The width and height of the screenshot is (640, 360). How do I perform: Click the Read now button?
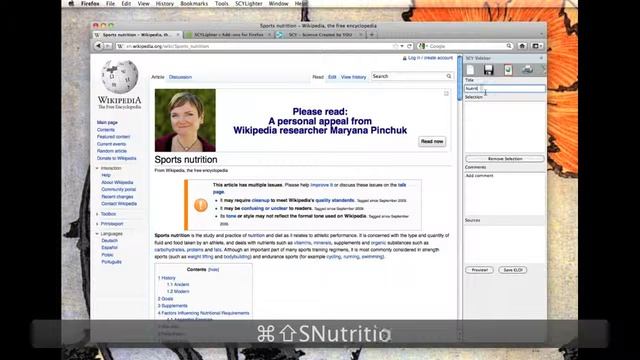(432, 142)
